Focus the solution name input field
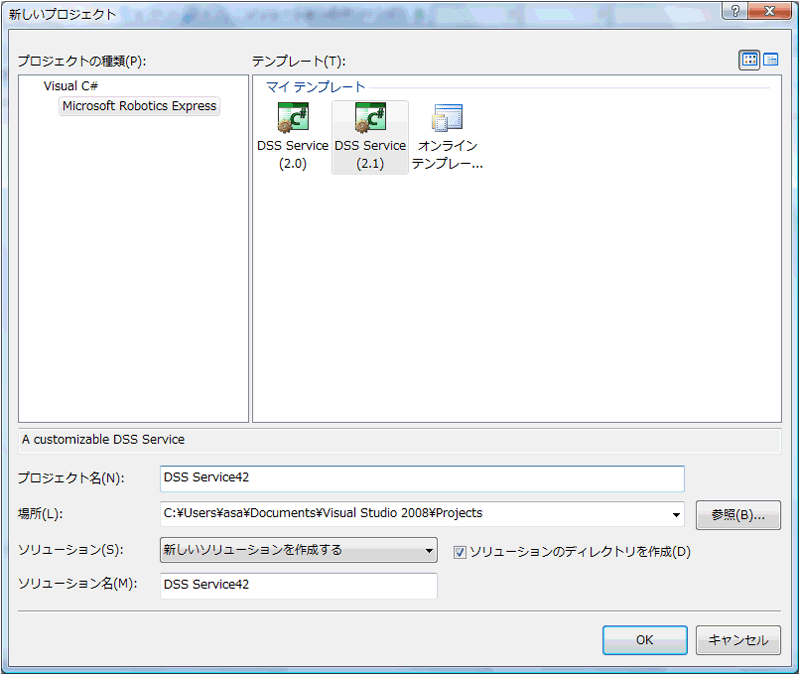Screen dimensions: 800x675 (x=298, y=585)
